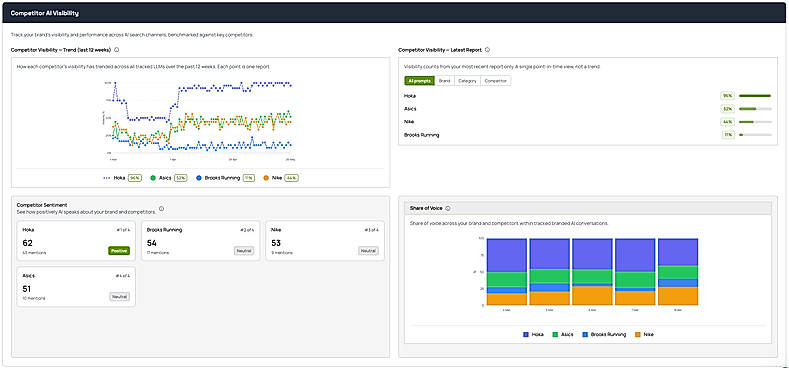Click '#2 of 4' rank on Brooks Running card
The image size is (789, 368).
point(247,230)
